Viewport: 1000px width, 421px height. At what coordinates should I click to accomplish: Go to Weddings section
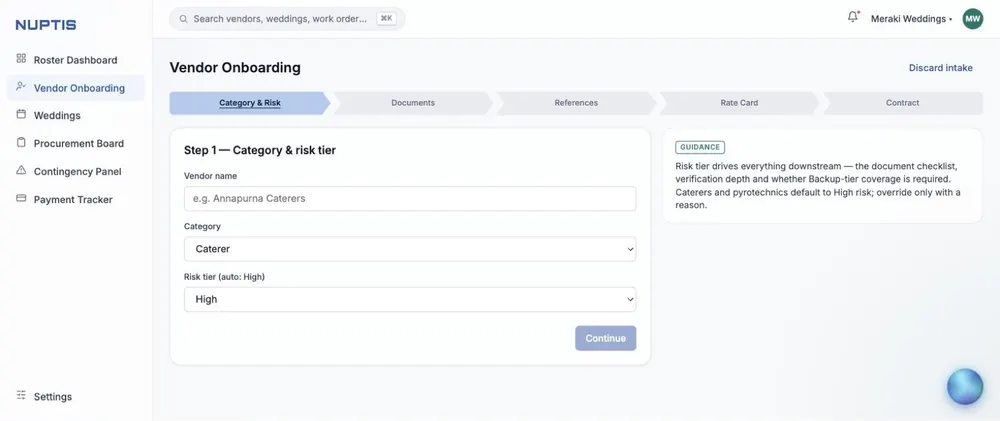coord(75,115)
